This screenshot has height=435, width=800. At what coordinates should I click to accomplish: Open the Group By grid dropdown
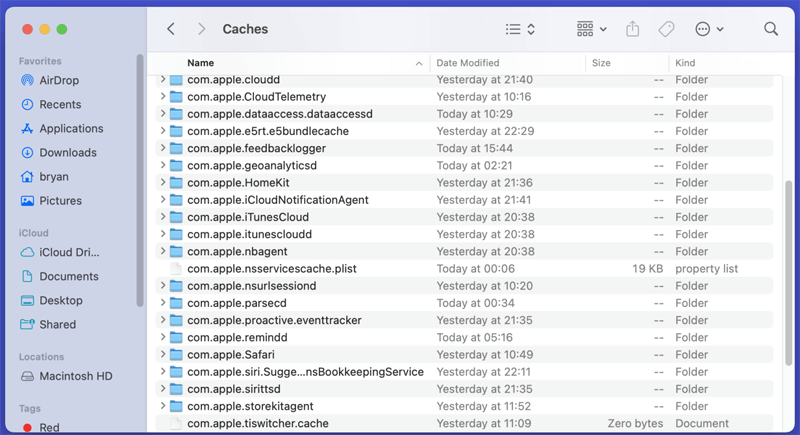[x=591, y=29]
